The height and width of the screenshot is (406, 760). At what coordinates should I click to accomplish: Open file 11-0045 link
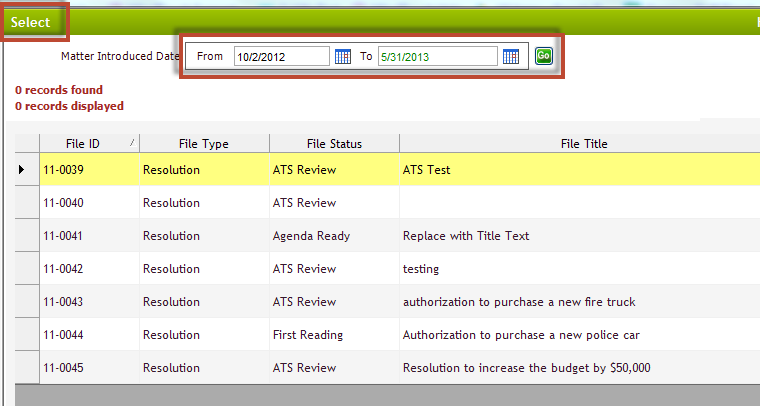[63, 368]
